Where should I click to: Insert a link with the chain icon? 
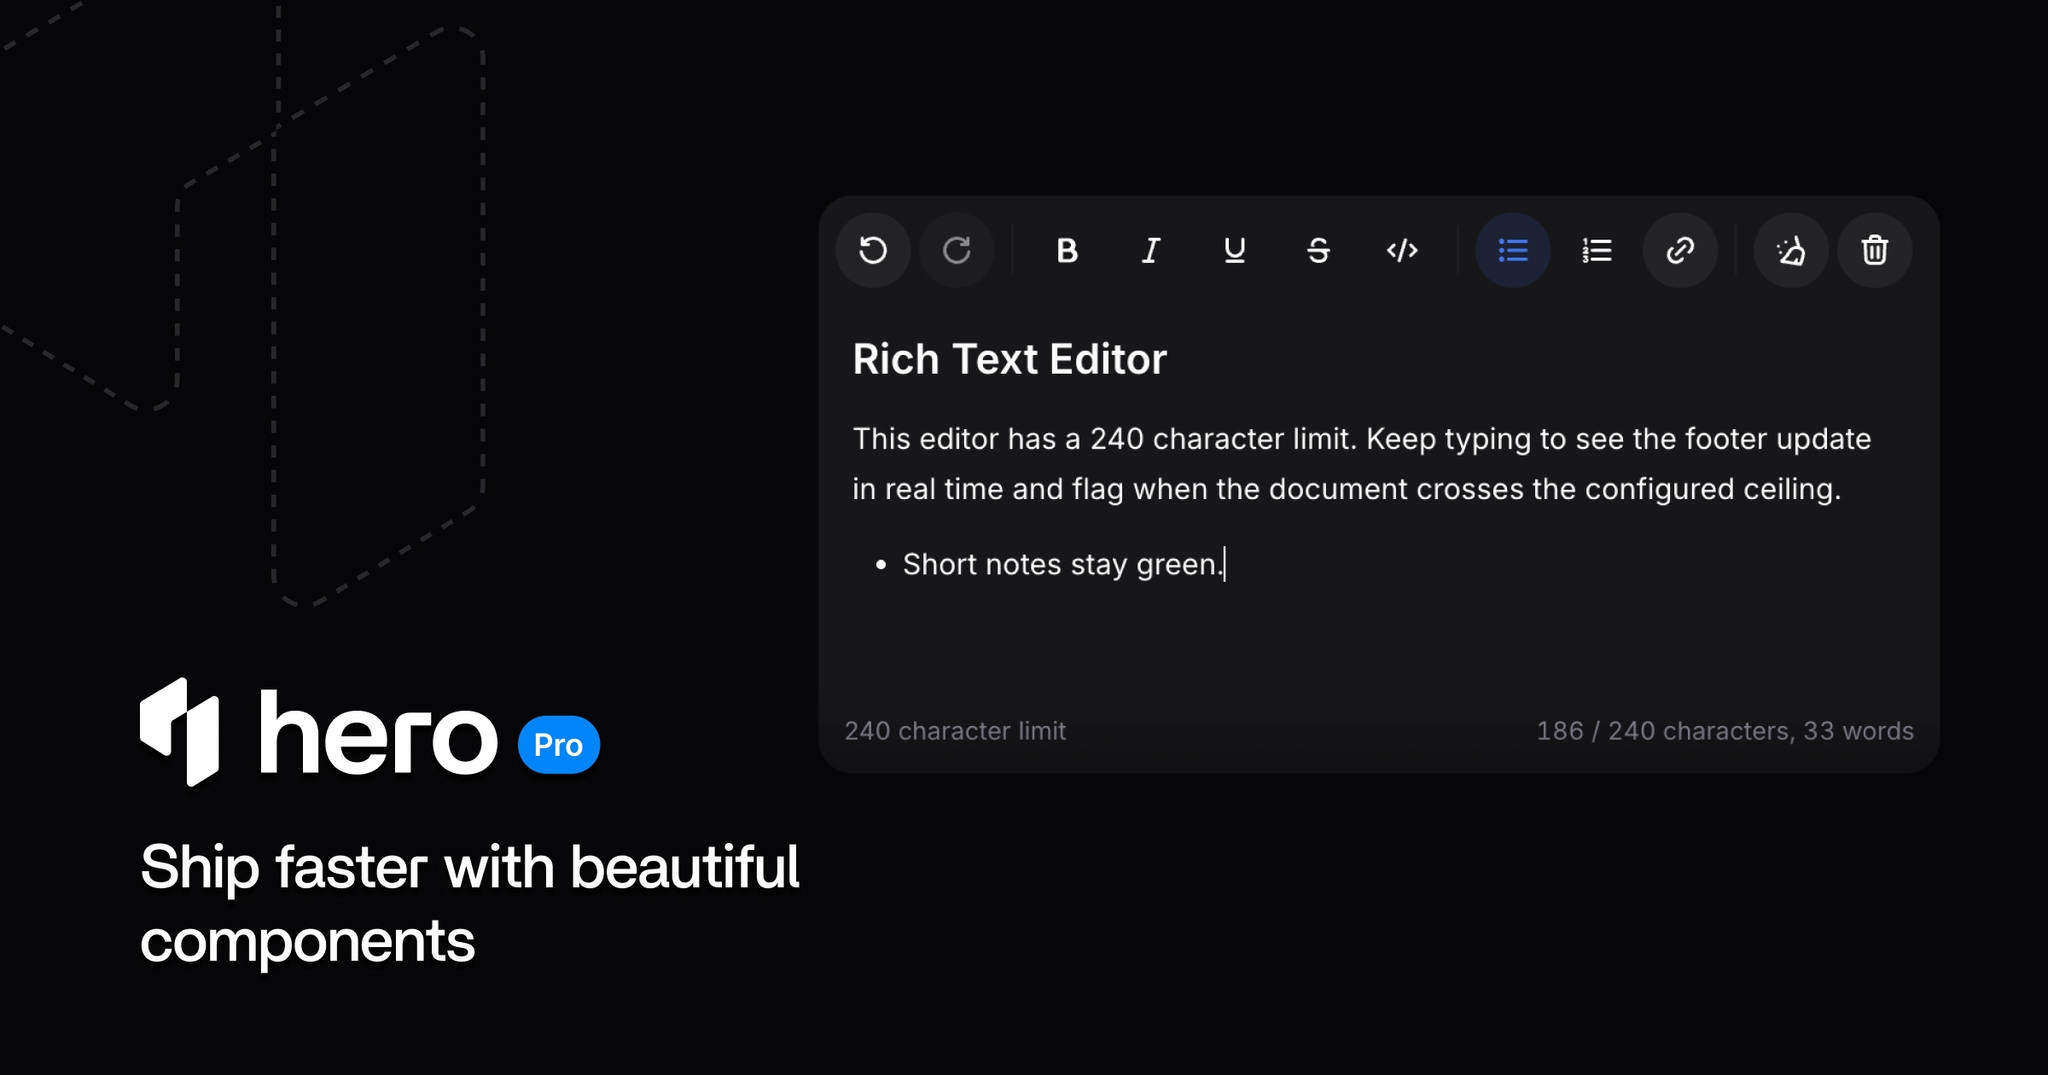1681,250
